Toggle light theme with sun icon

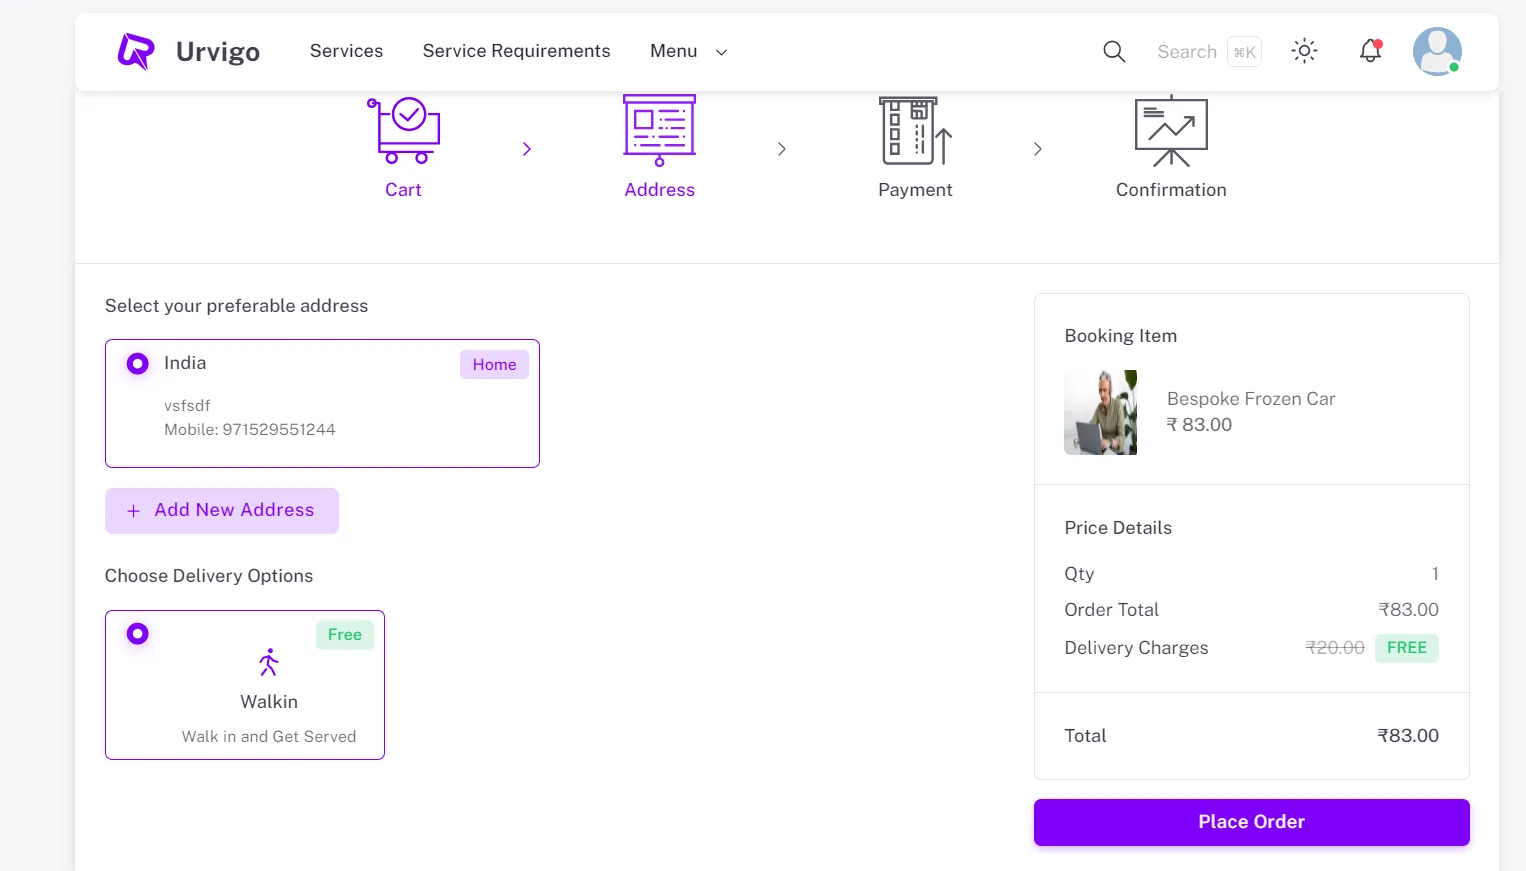coord(1304,51)
